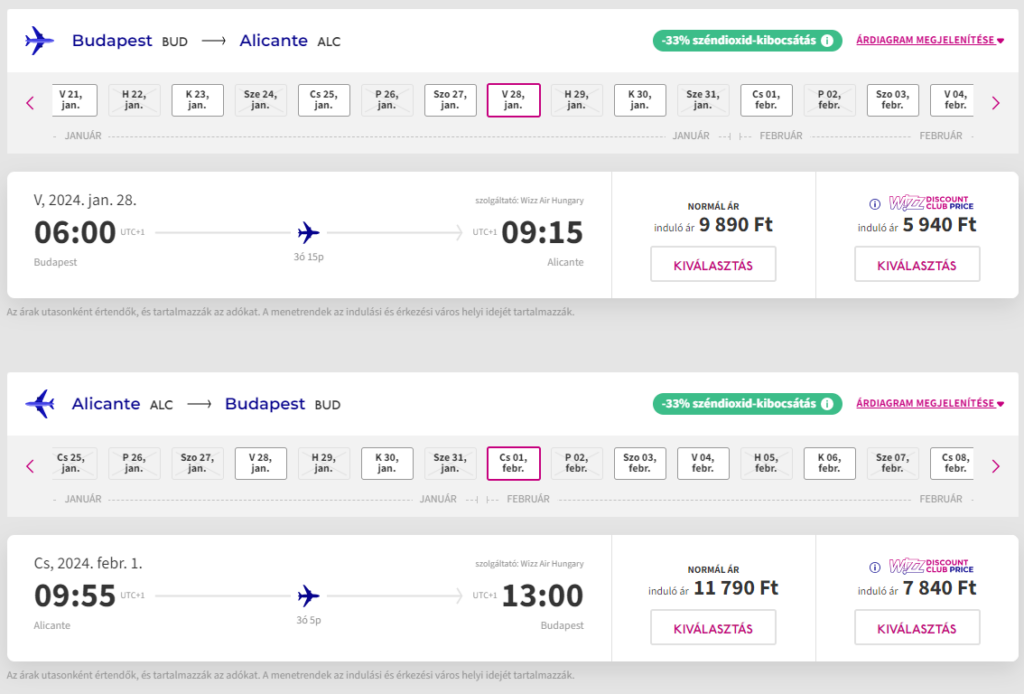This screenshot has height=694, width=1024.
Task: Select return date V 04, febr.
Action: 703,463
